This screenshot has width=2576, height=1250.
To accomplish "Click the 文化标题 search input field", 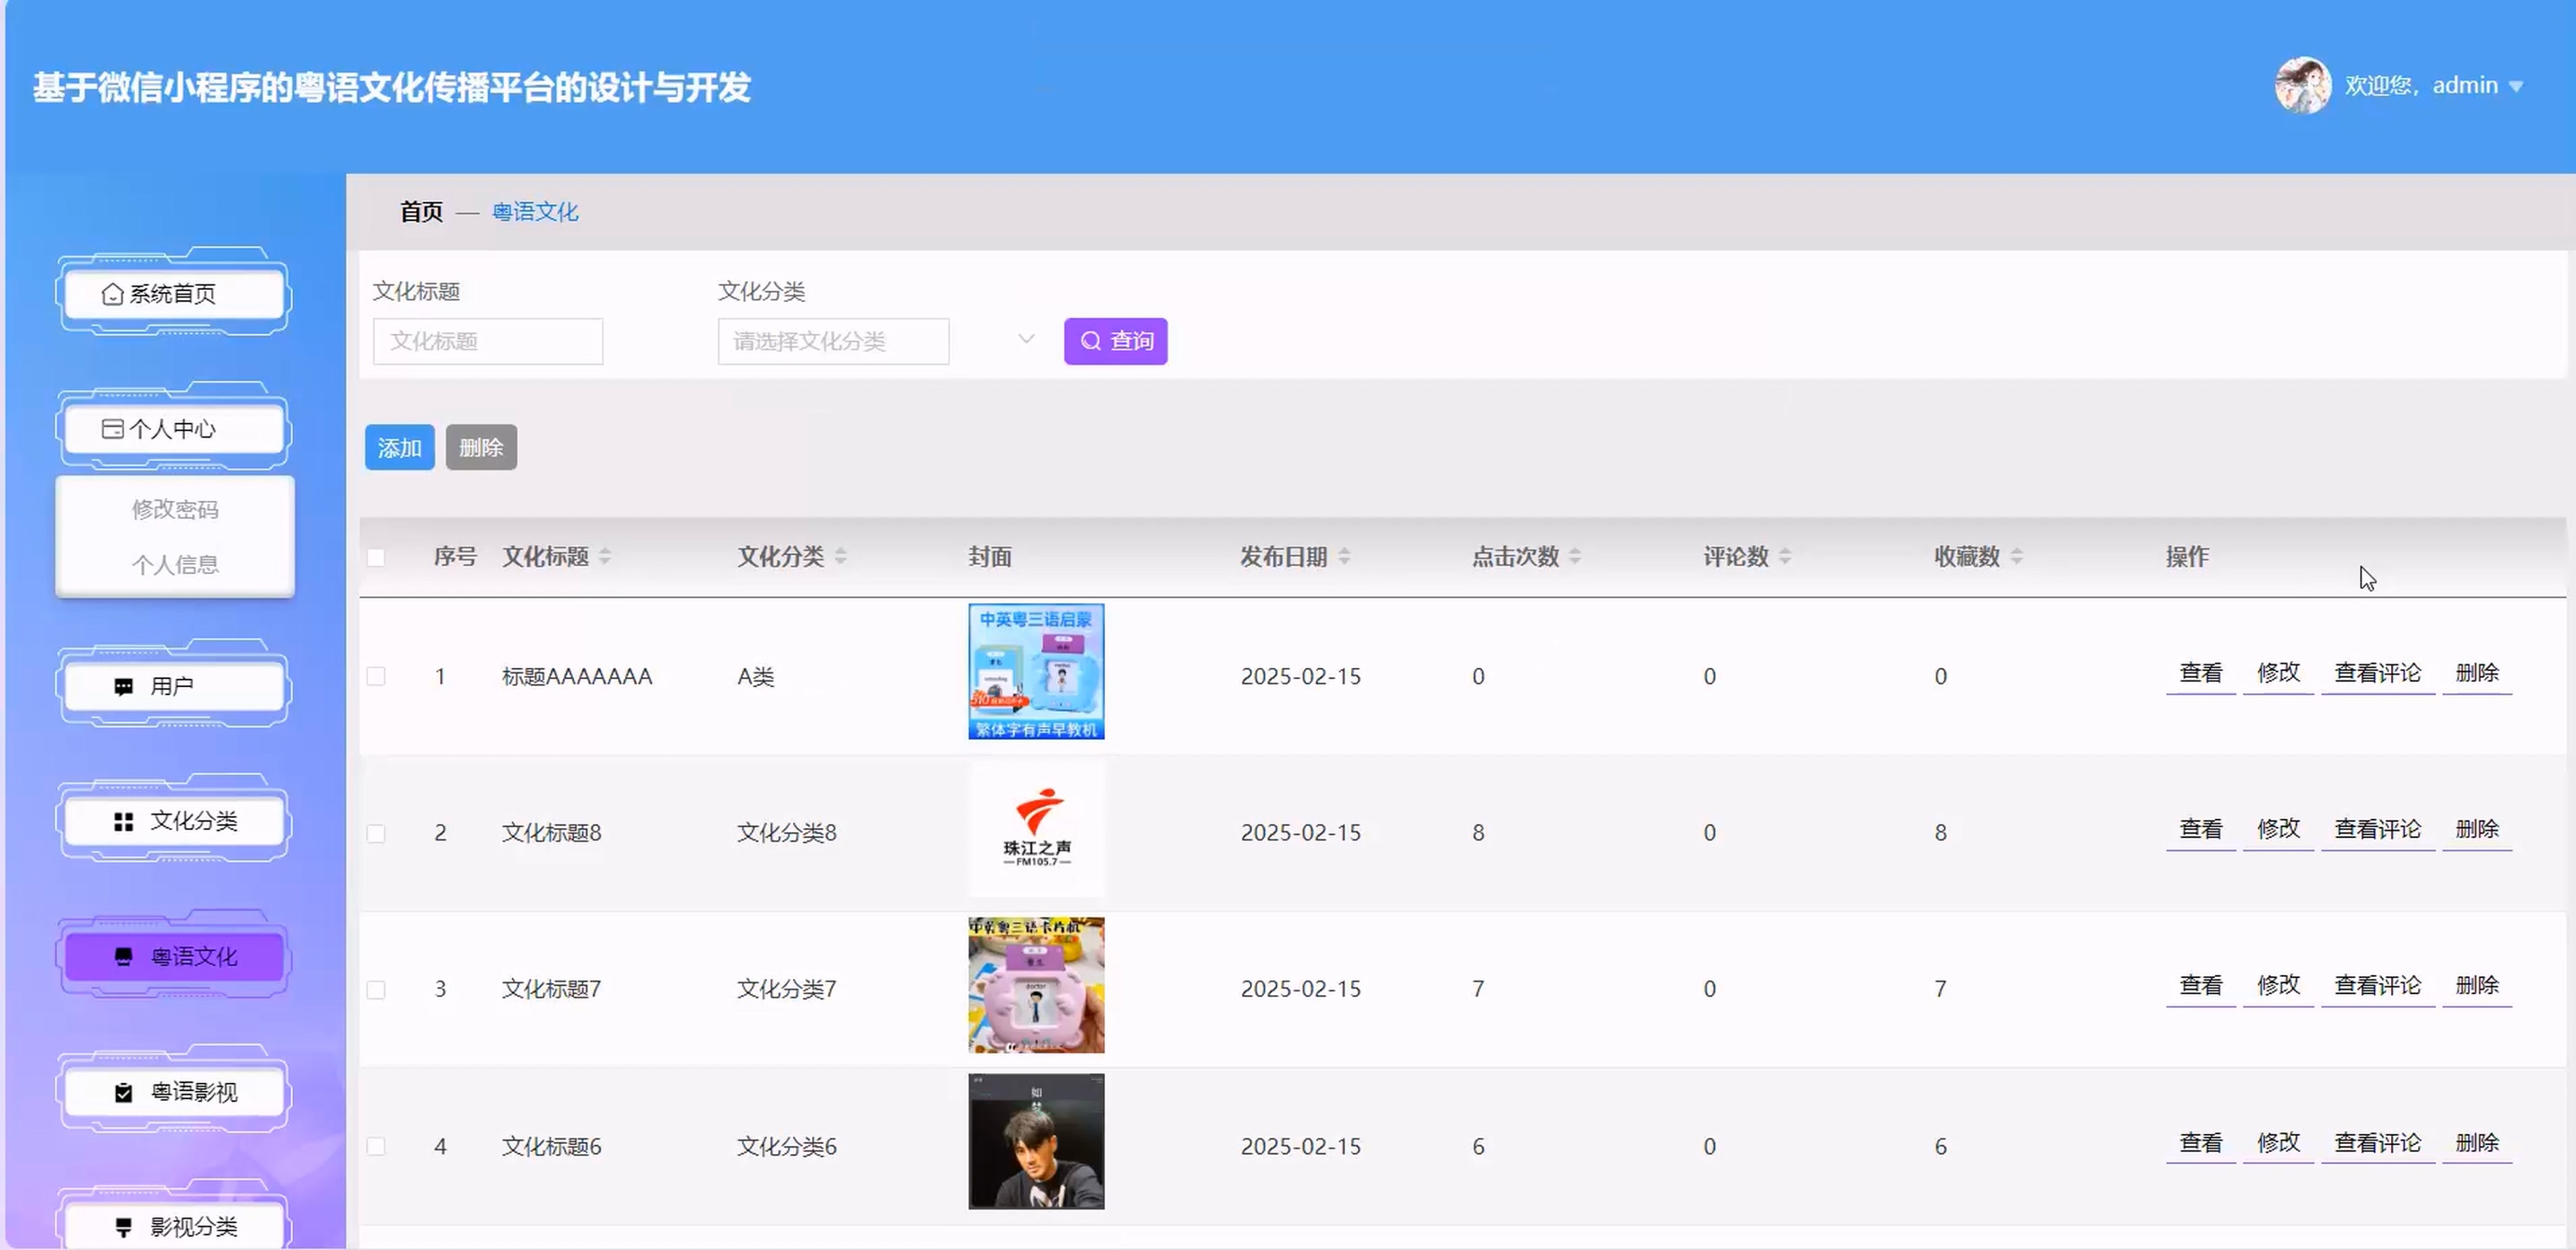I will click(488, 342).
